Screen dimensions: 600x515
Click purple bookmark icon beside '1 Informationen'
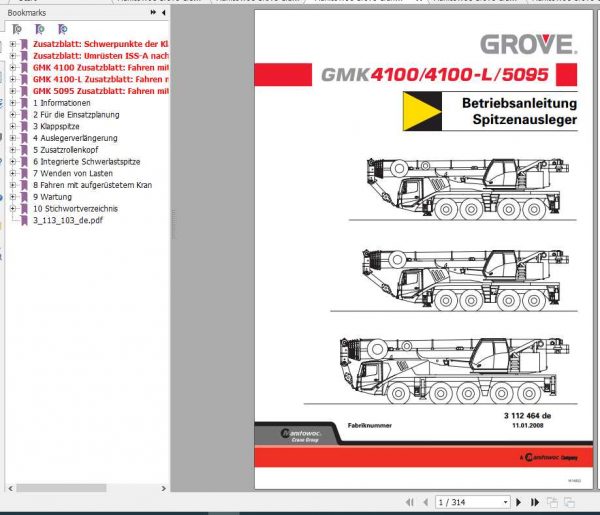pos(24,103)
